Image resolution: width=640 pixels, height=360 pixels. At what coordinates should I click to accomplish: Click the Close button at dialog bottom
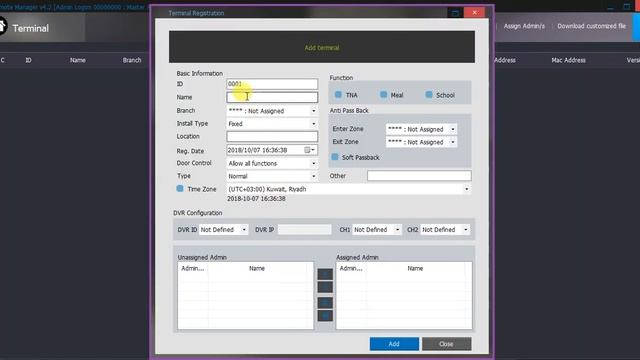(446, 344)
